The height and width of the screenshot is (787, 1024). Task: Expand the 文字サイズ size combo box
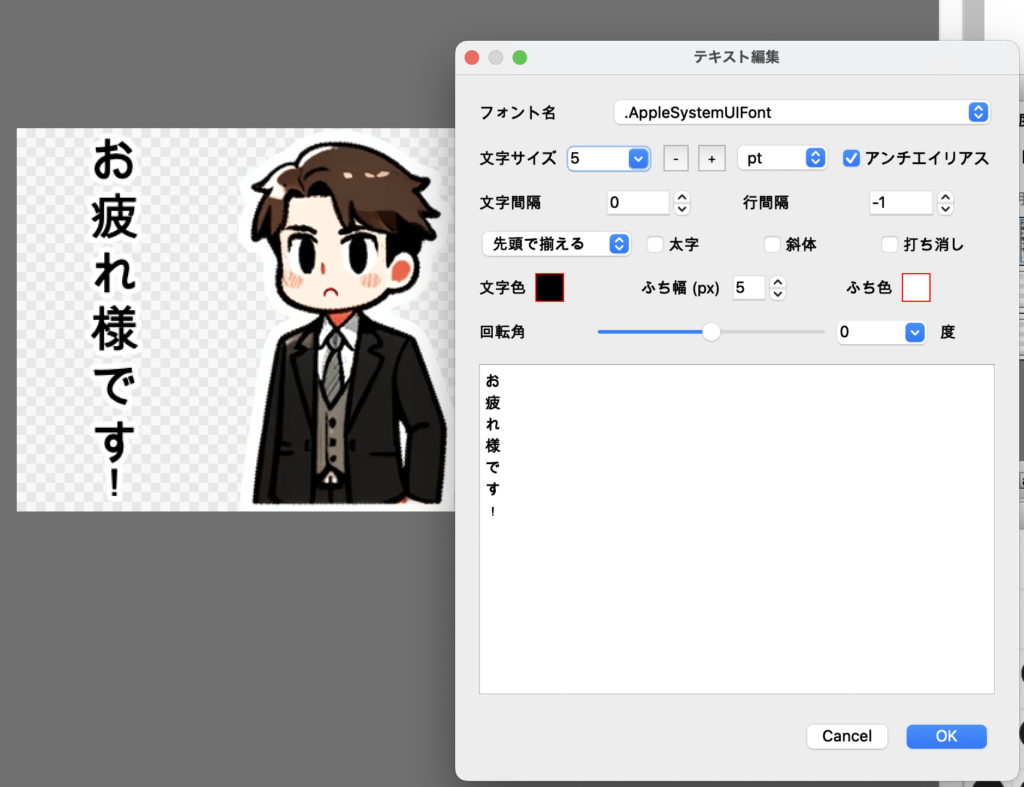point(638,158)
